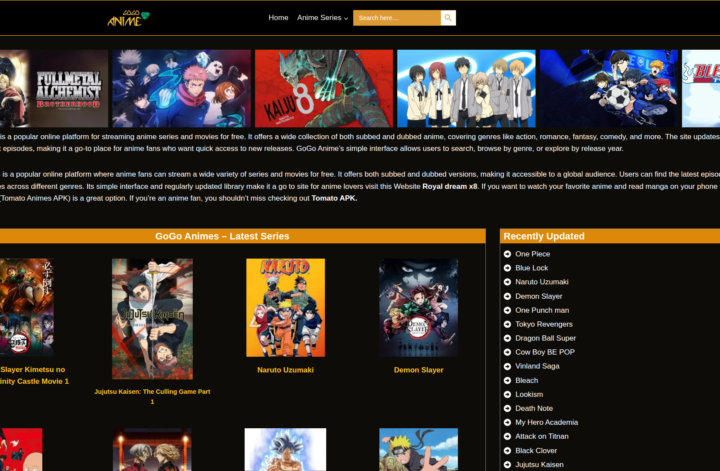The height and width of the screenshot is (471, 720).
Task: Select Tokyo Revengers in Recently Updated
Action: (x=542, y=324)
